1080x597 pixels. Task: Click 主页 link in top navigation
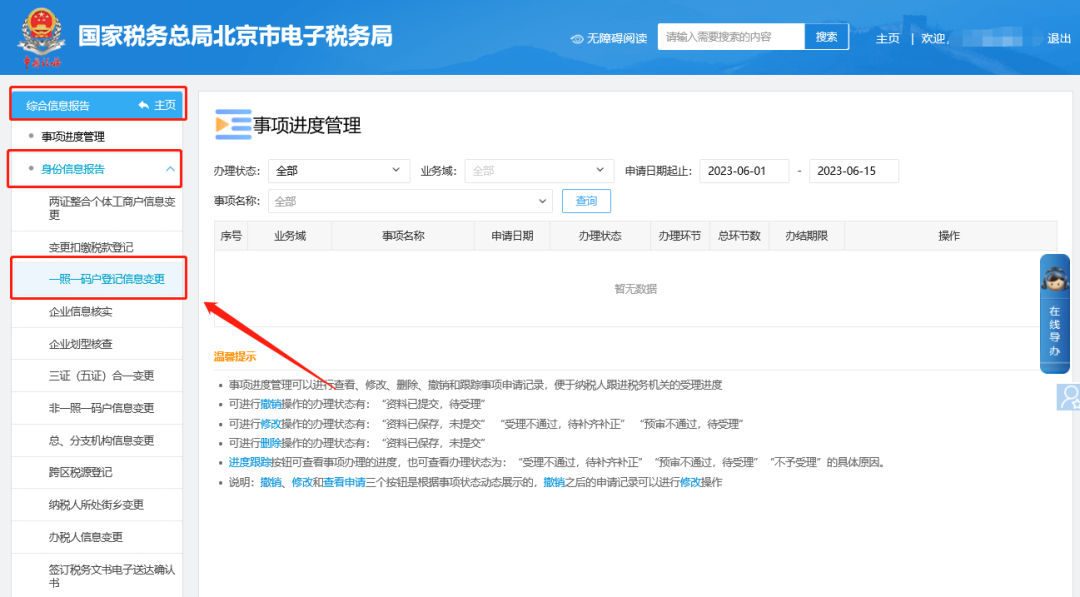coord(887,38)
